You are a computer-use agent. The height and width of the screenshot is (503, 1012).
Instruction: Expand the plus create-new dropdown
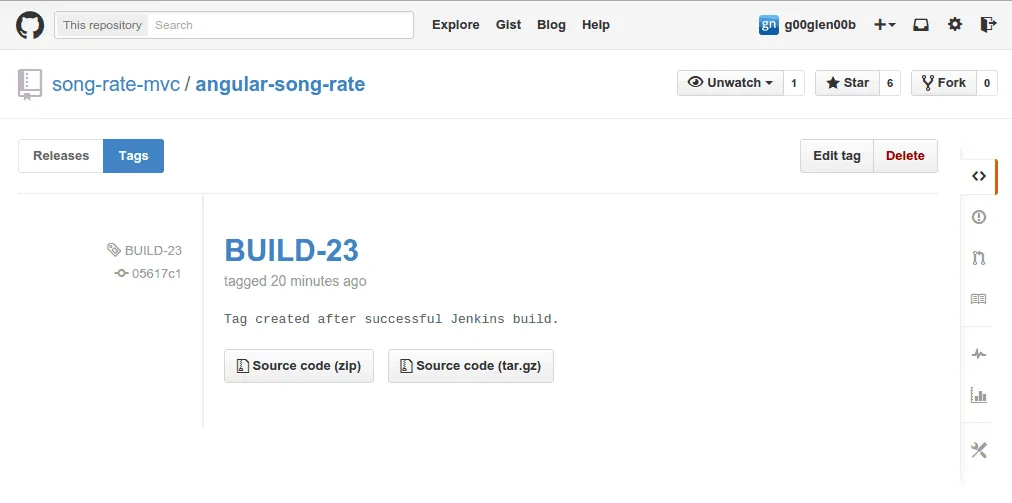click(885, 25)
